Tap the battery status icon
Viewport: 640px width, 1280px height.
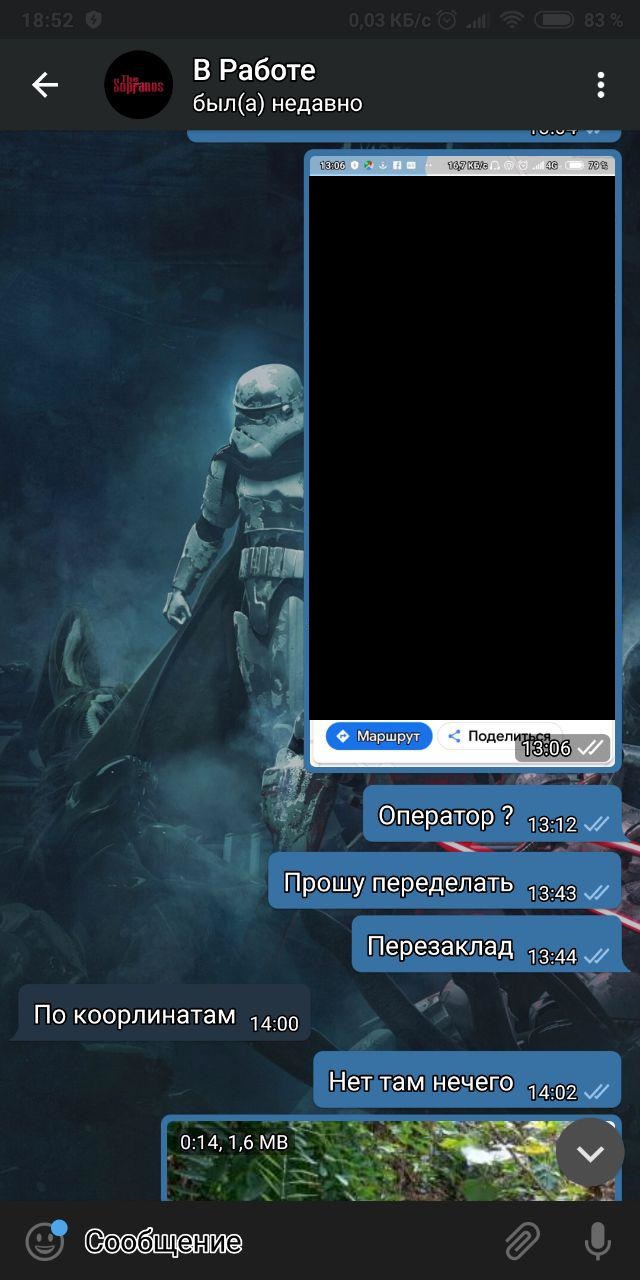(554, 19)
